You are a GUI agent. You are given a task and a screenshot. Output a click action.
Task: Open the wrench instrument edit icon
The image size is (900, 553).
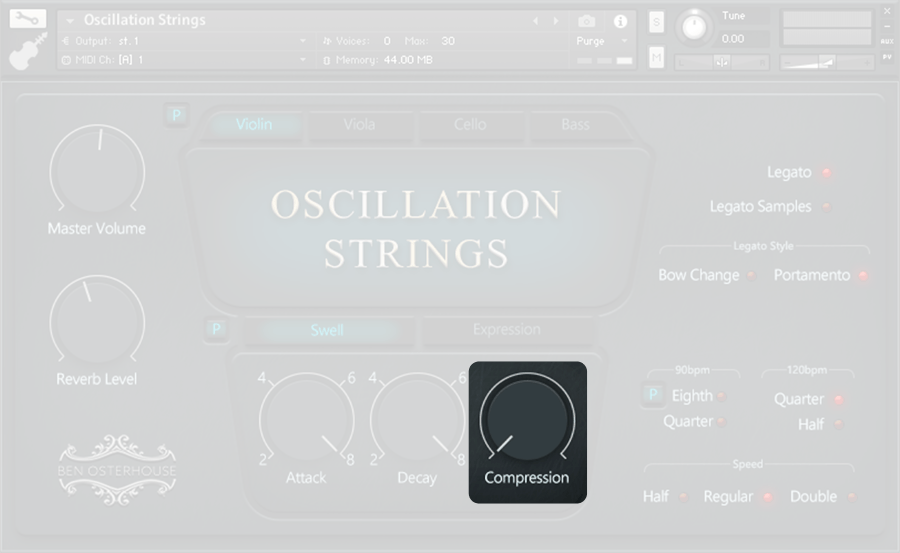(28, 19)
